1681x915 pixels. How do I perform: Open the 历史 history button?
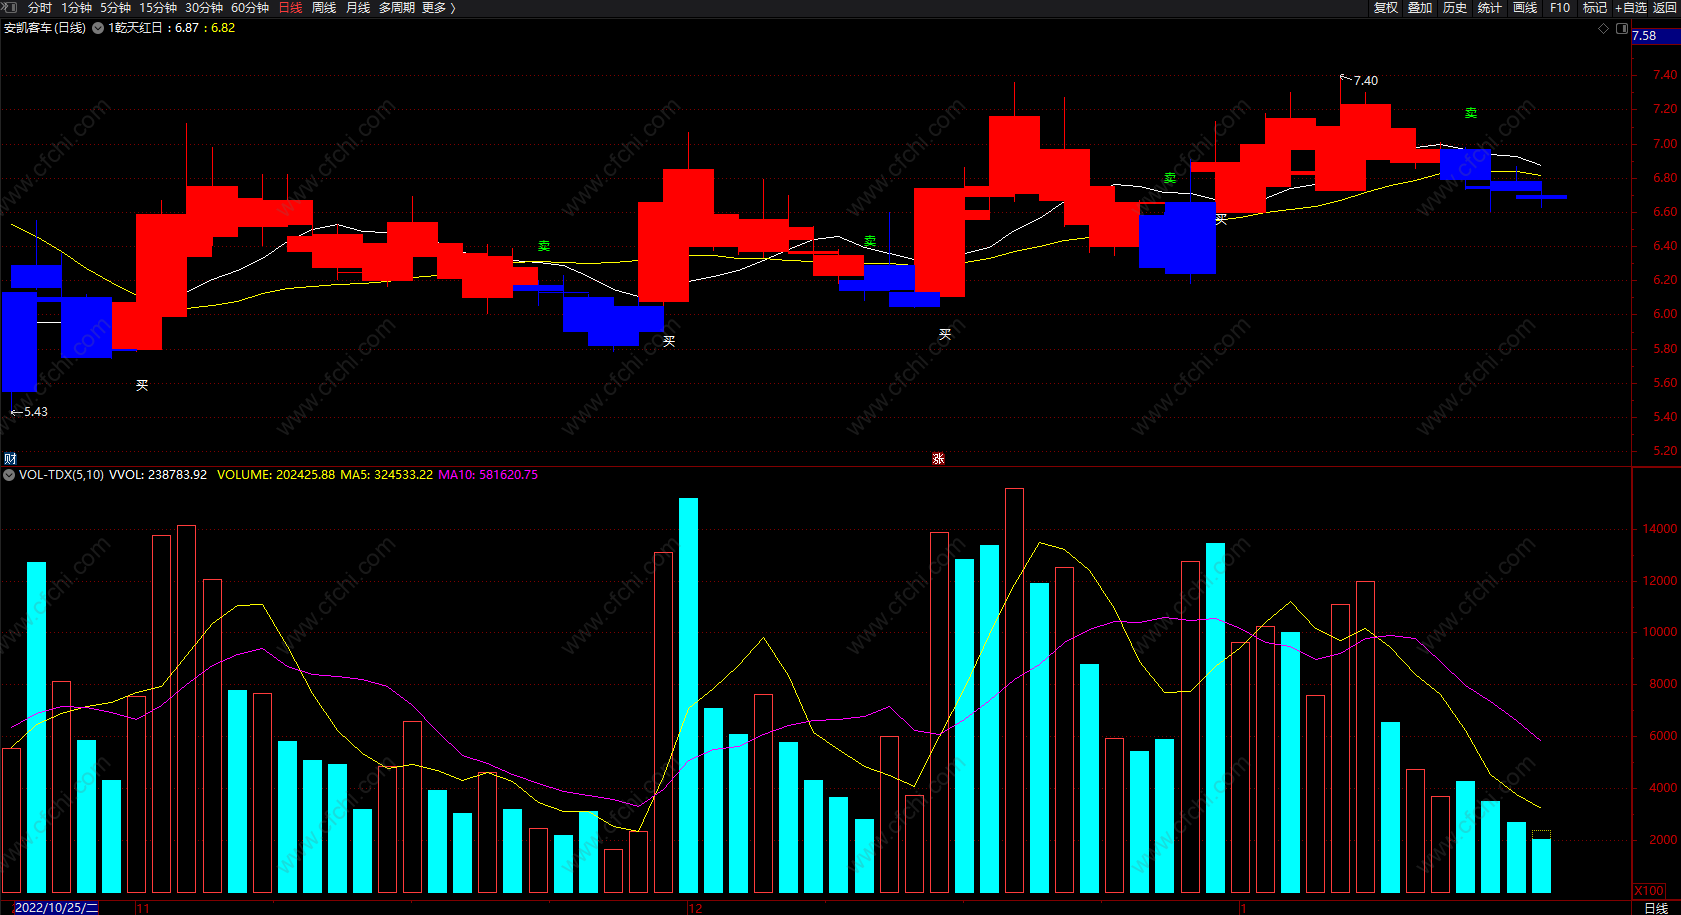[1455, 8]
